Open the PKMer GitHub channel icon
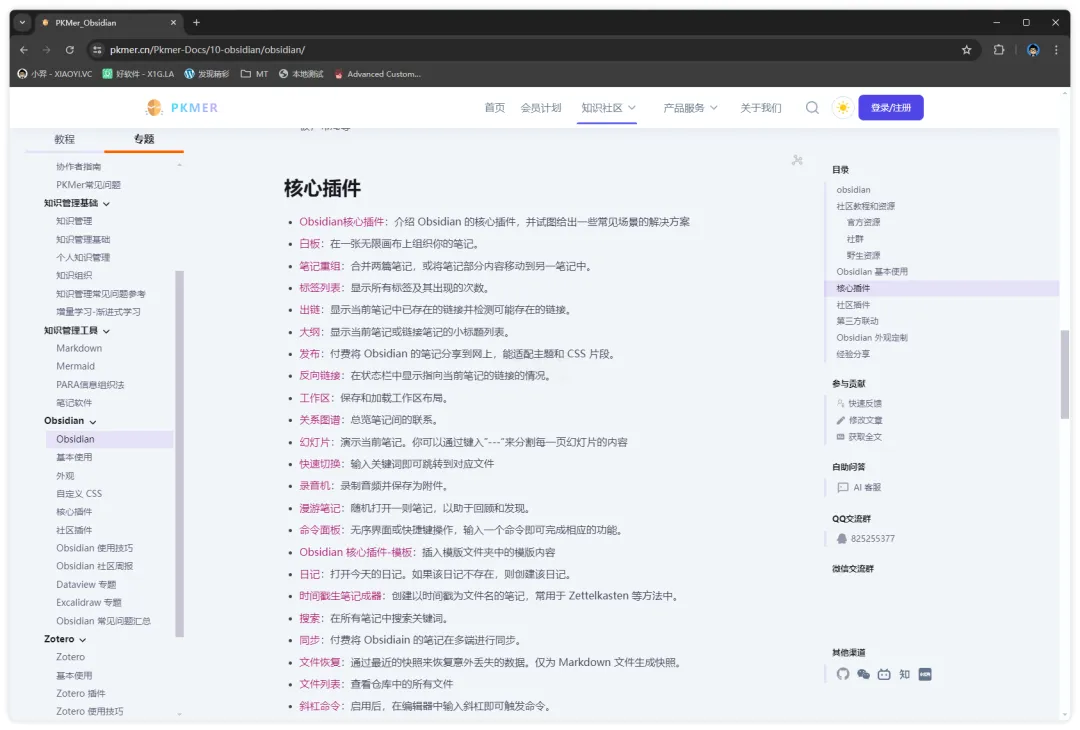 pyautogui.click(x=843, y=674)
